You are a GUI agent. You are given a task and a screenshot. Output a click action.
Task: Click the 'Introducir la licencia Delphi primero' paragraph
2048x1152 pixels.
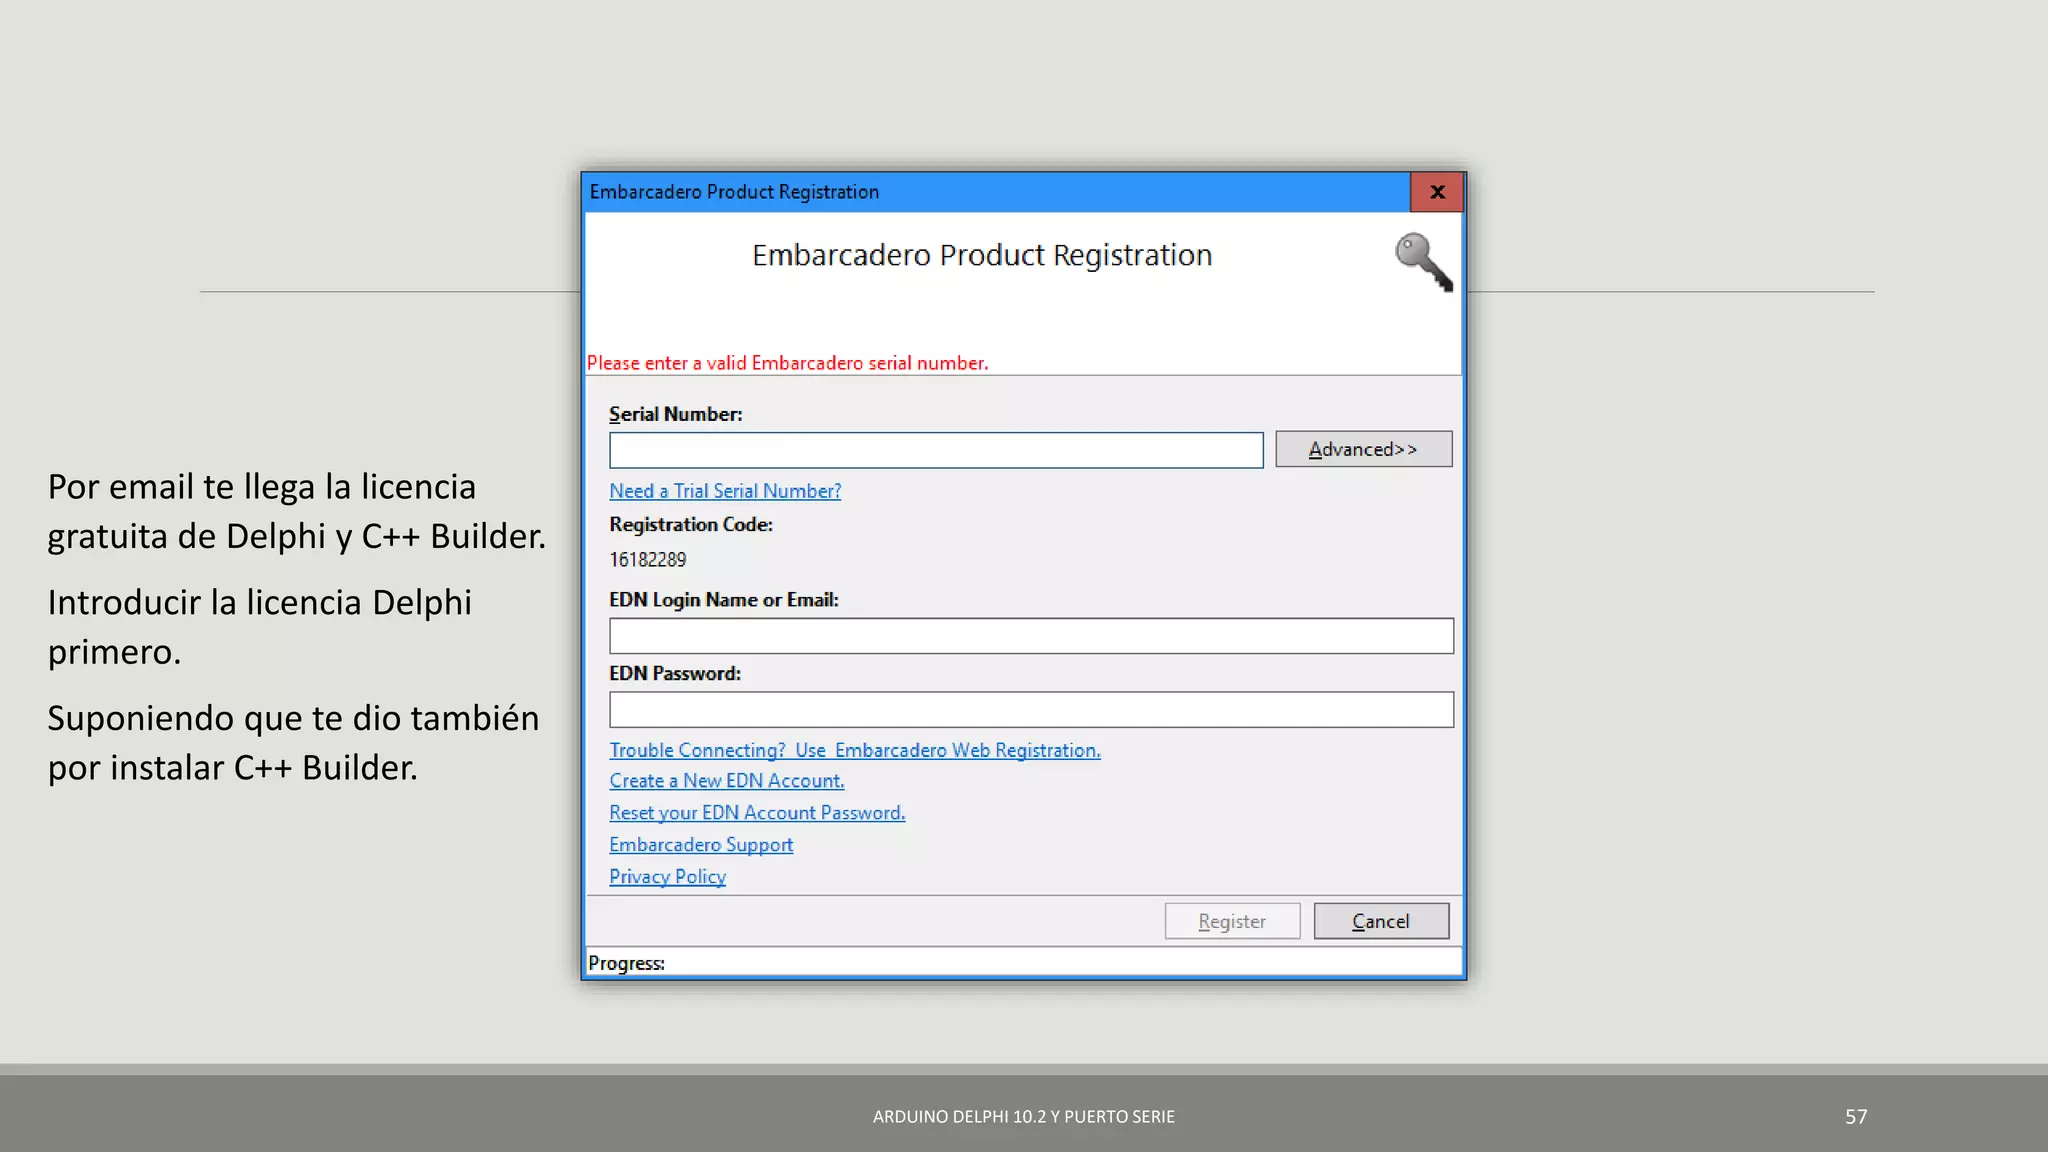click(x=260, y=627)
